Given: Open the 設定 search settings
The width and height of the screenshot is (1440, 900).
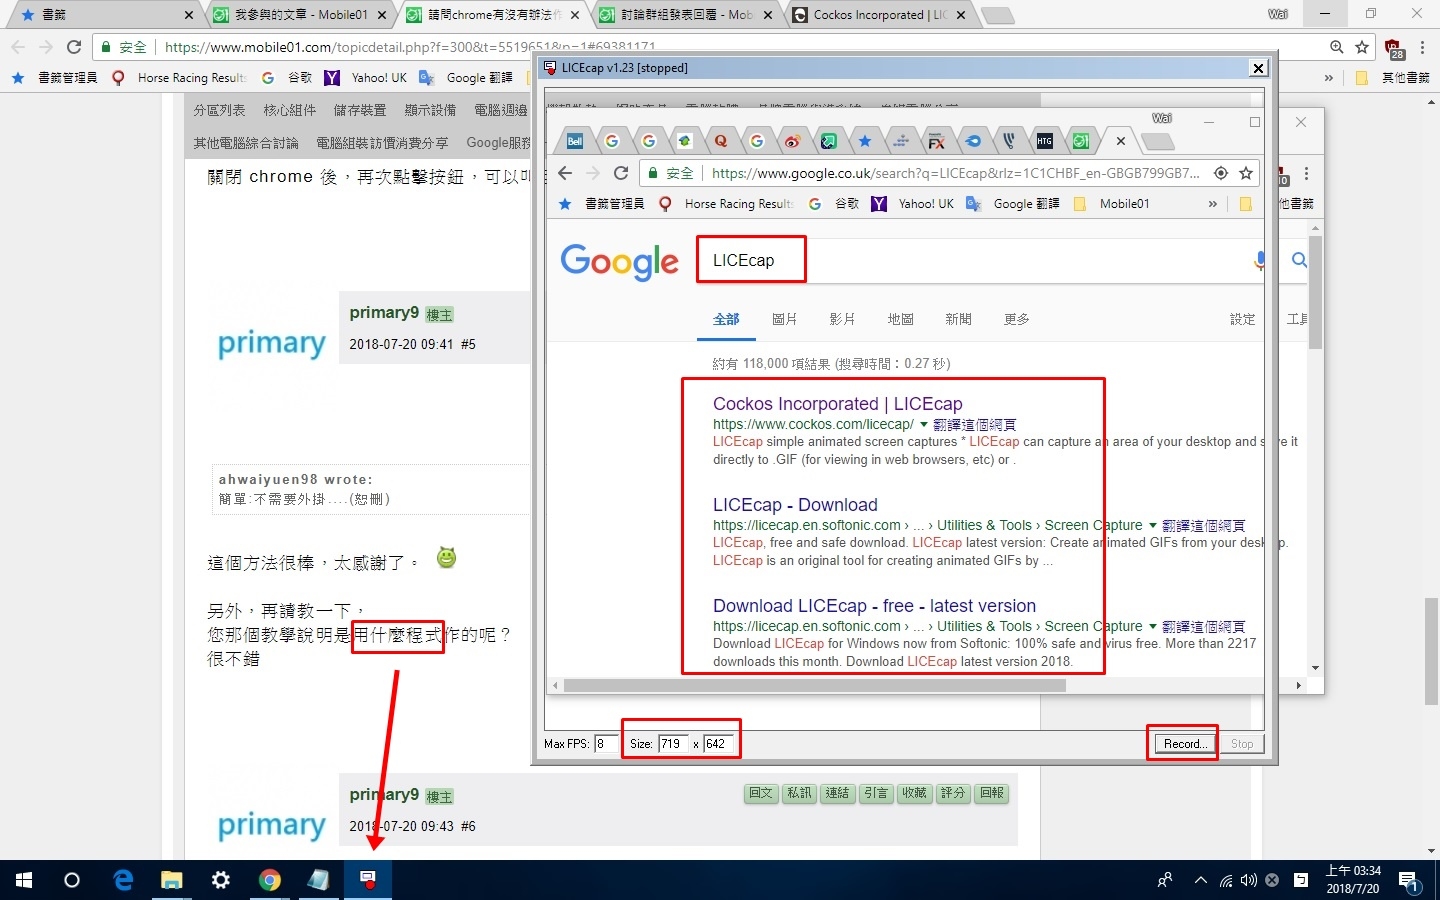Looking at the screenshot, I should click(x=1242, y=319).
